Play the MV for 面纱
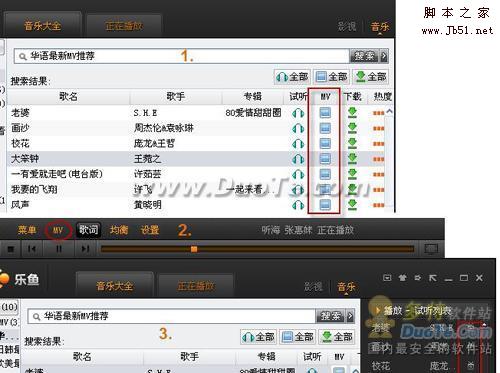 [325, 128]
